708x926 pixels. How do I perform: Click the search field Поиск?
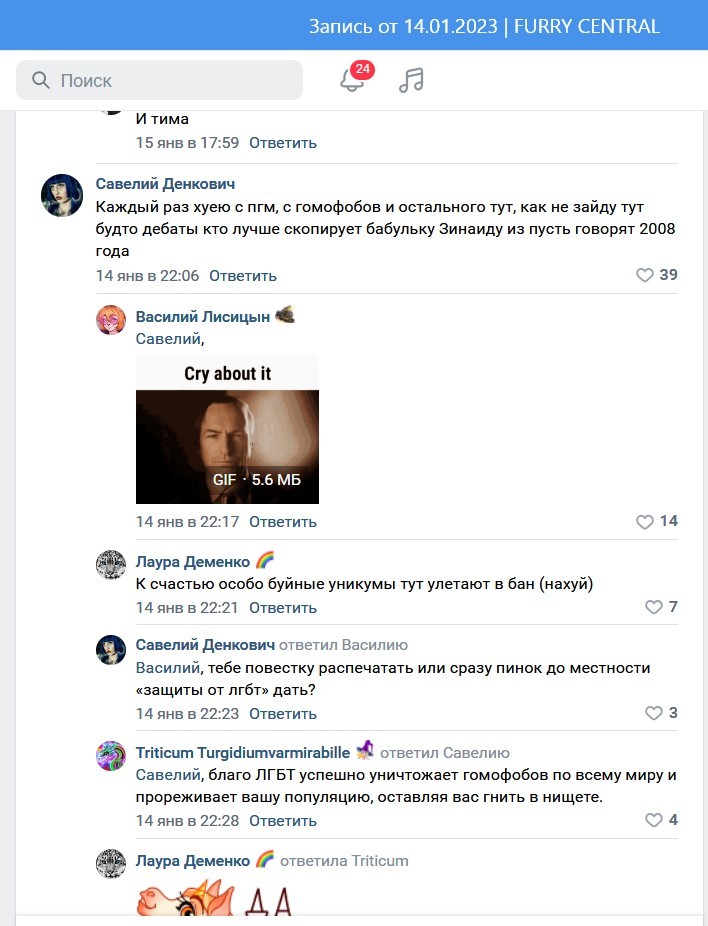point(159,80)
